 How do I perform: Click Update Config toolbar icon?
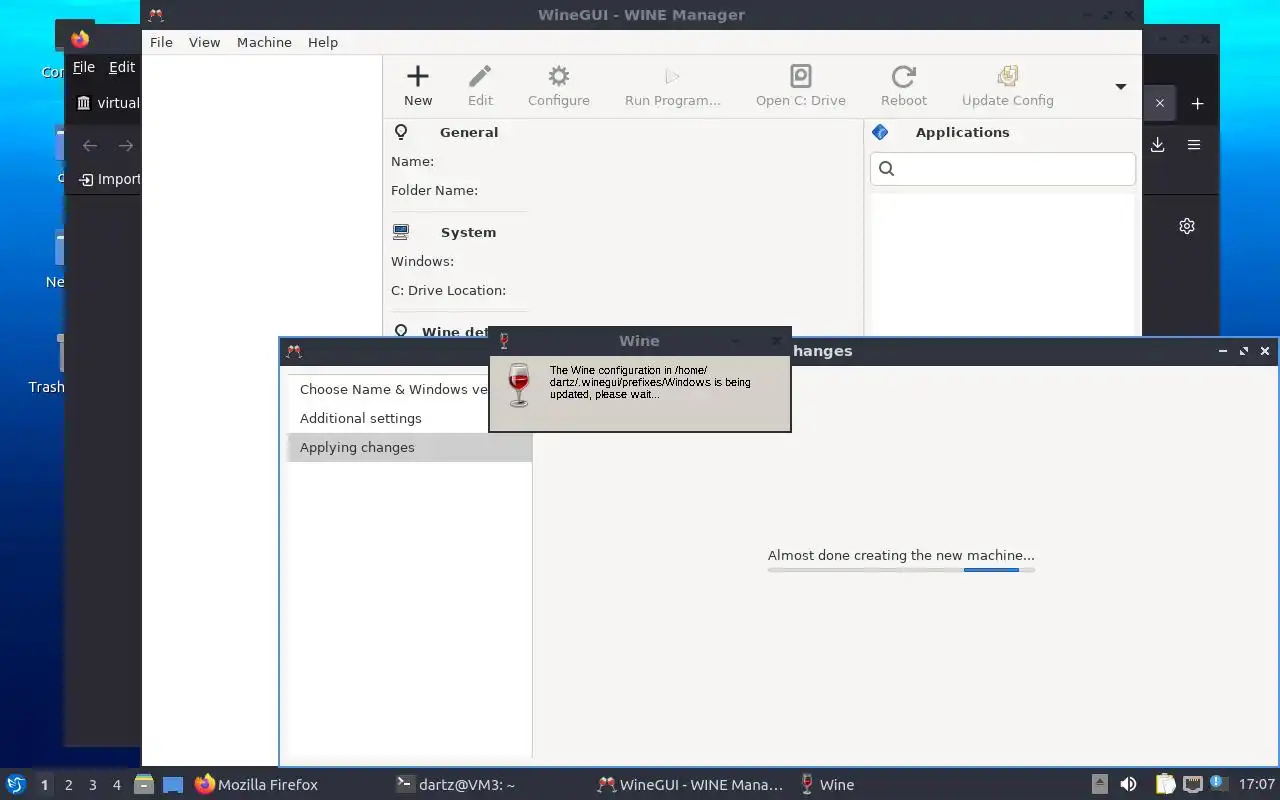[1008, 76]
